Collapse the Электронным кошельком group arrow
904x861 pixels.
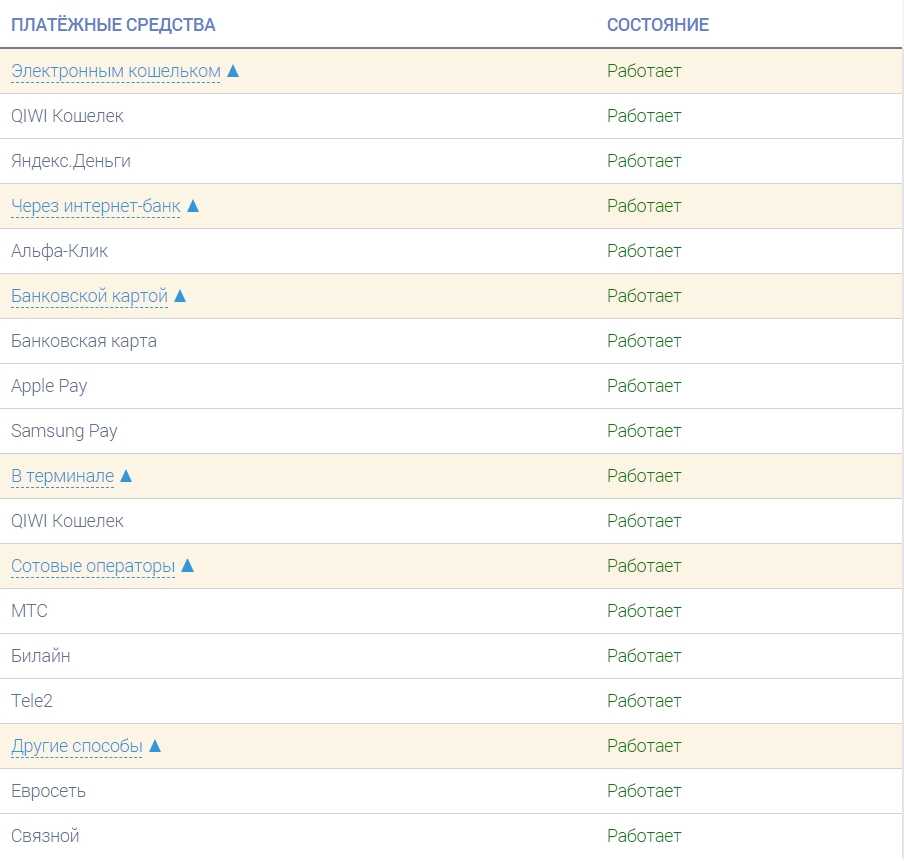click(233, 71)
